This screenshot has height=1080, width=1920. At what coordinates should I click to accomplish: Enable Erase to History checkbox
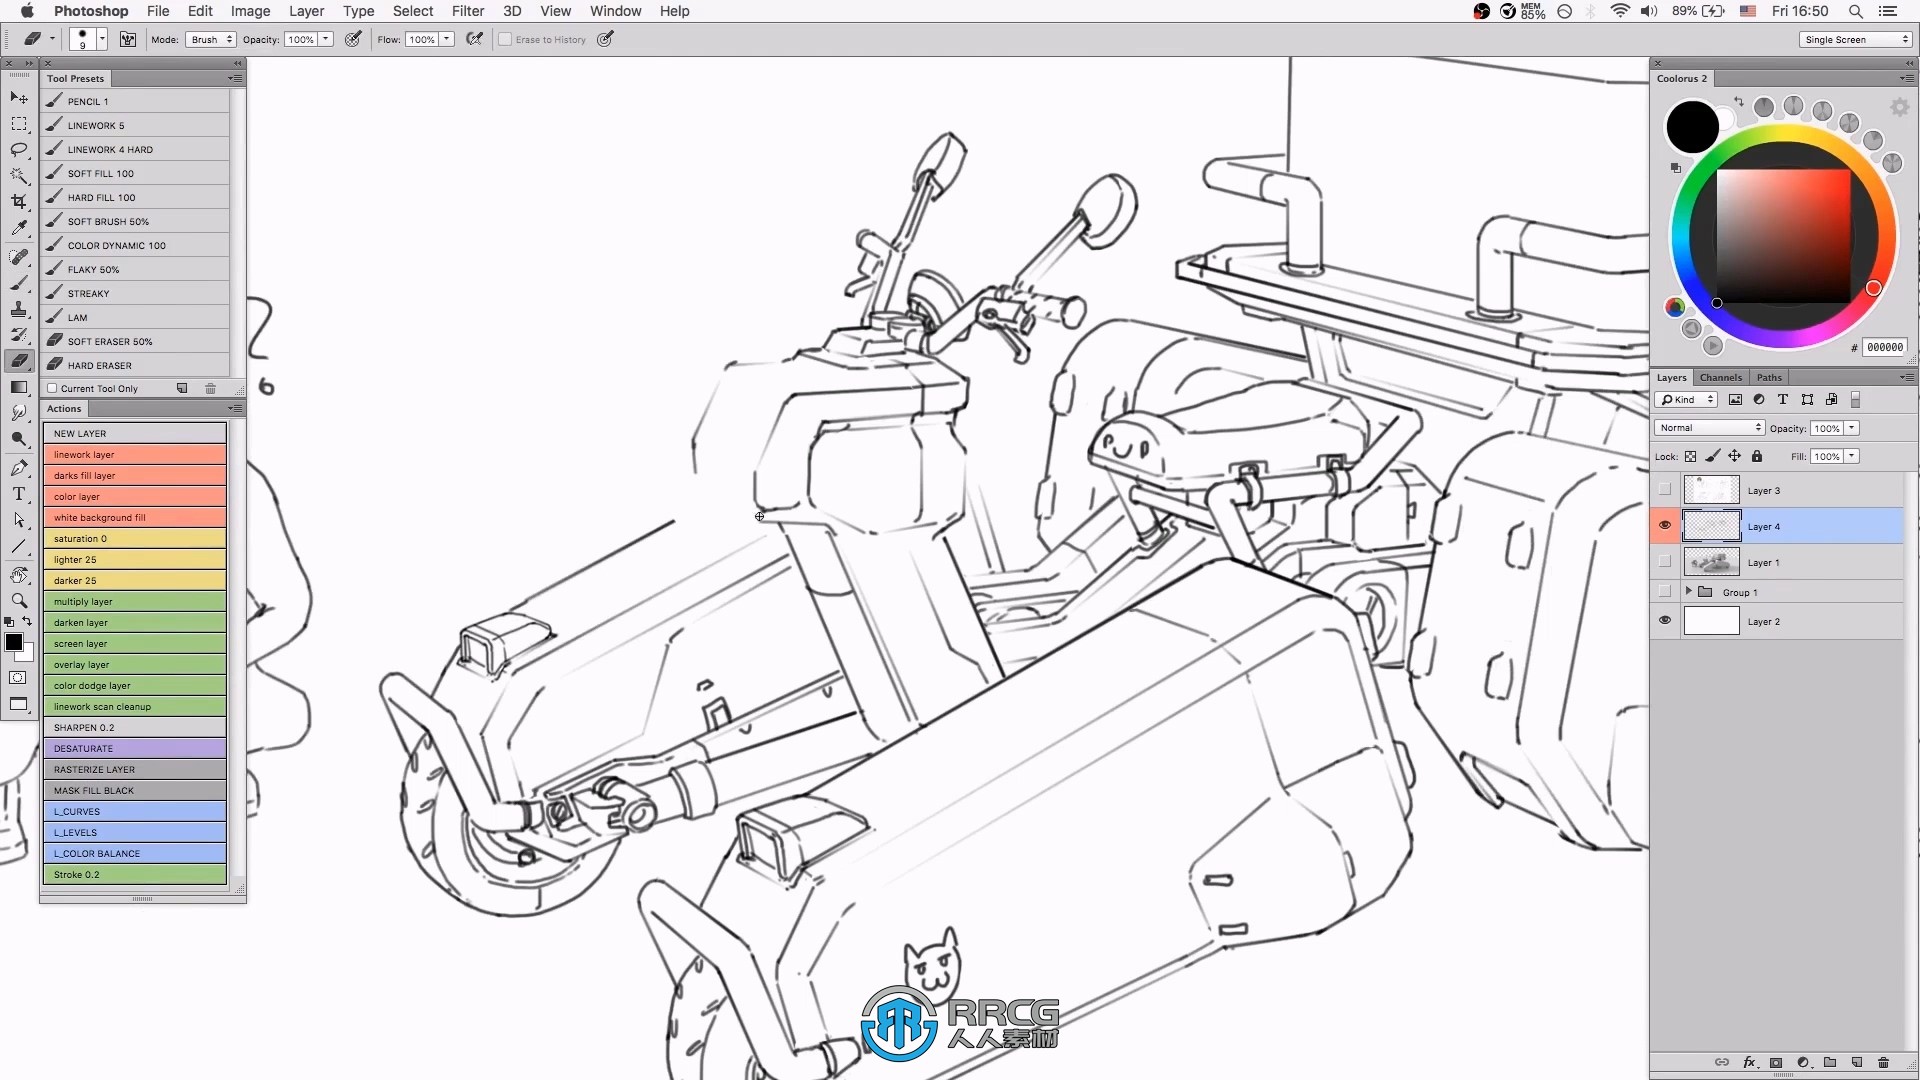pos(505,39)
